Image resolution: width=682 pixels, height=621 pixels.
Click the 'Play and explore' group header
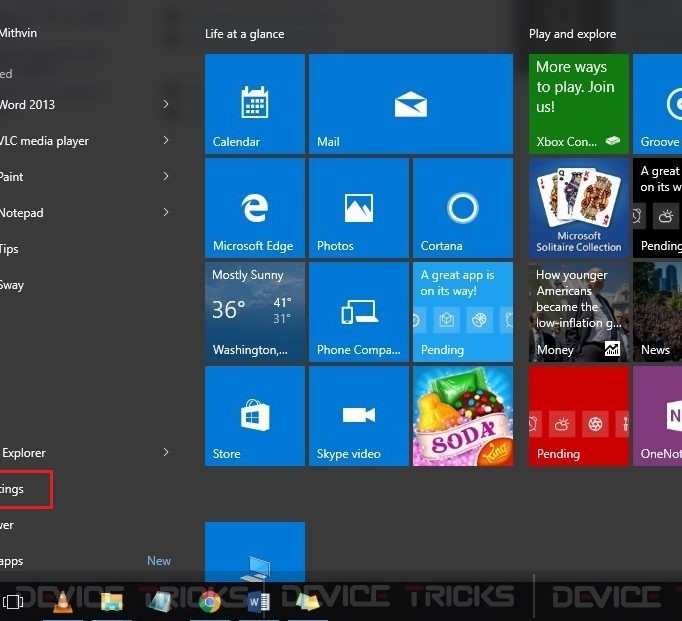pos(572,34)
